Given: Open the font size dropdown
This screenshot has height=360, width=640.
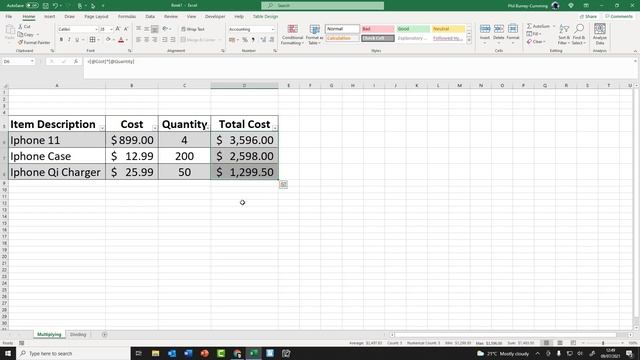Looking at the screenshot, I should 111,29.
